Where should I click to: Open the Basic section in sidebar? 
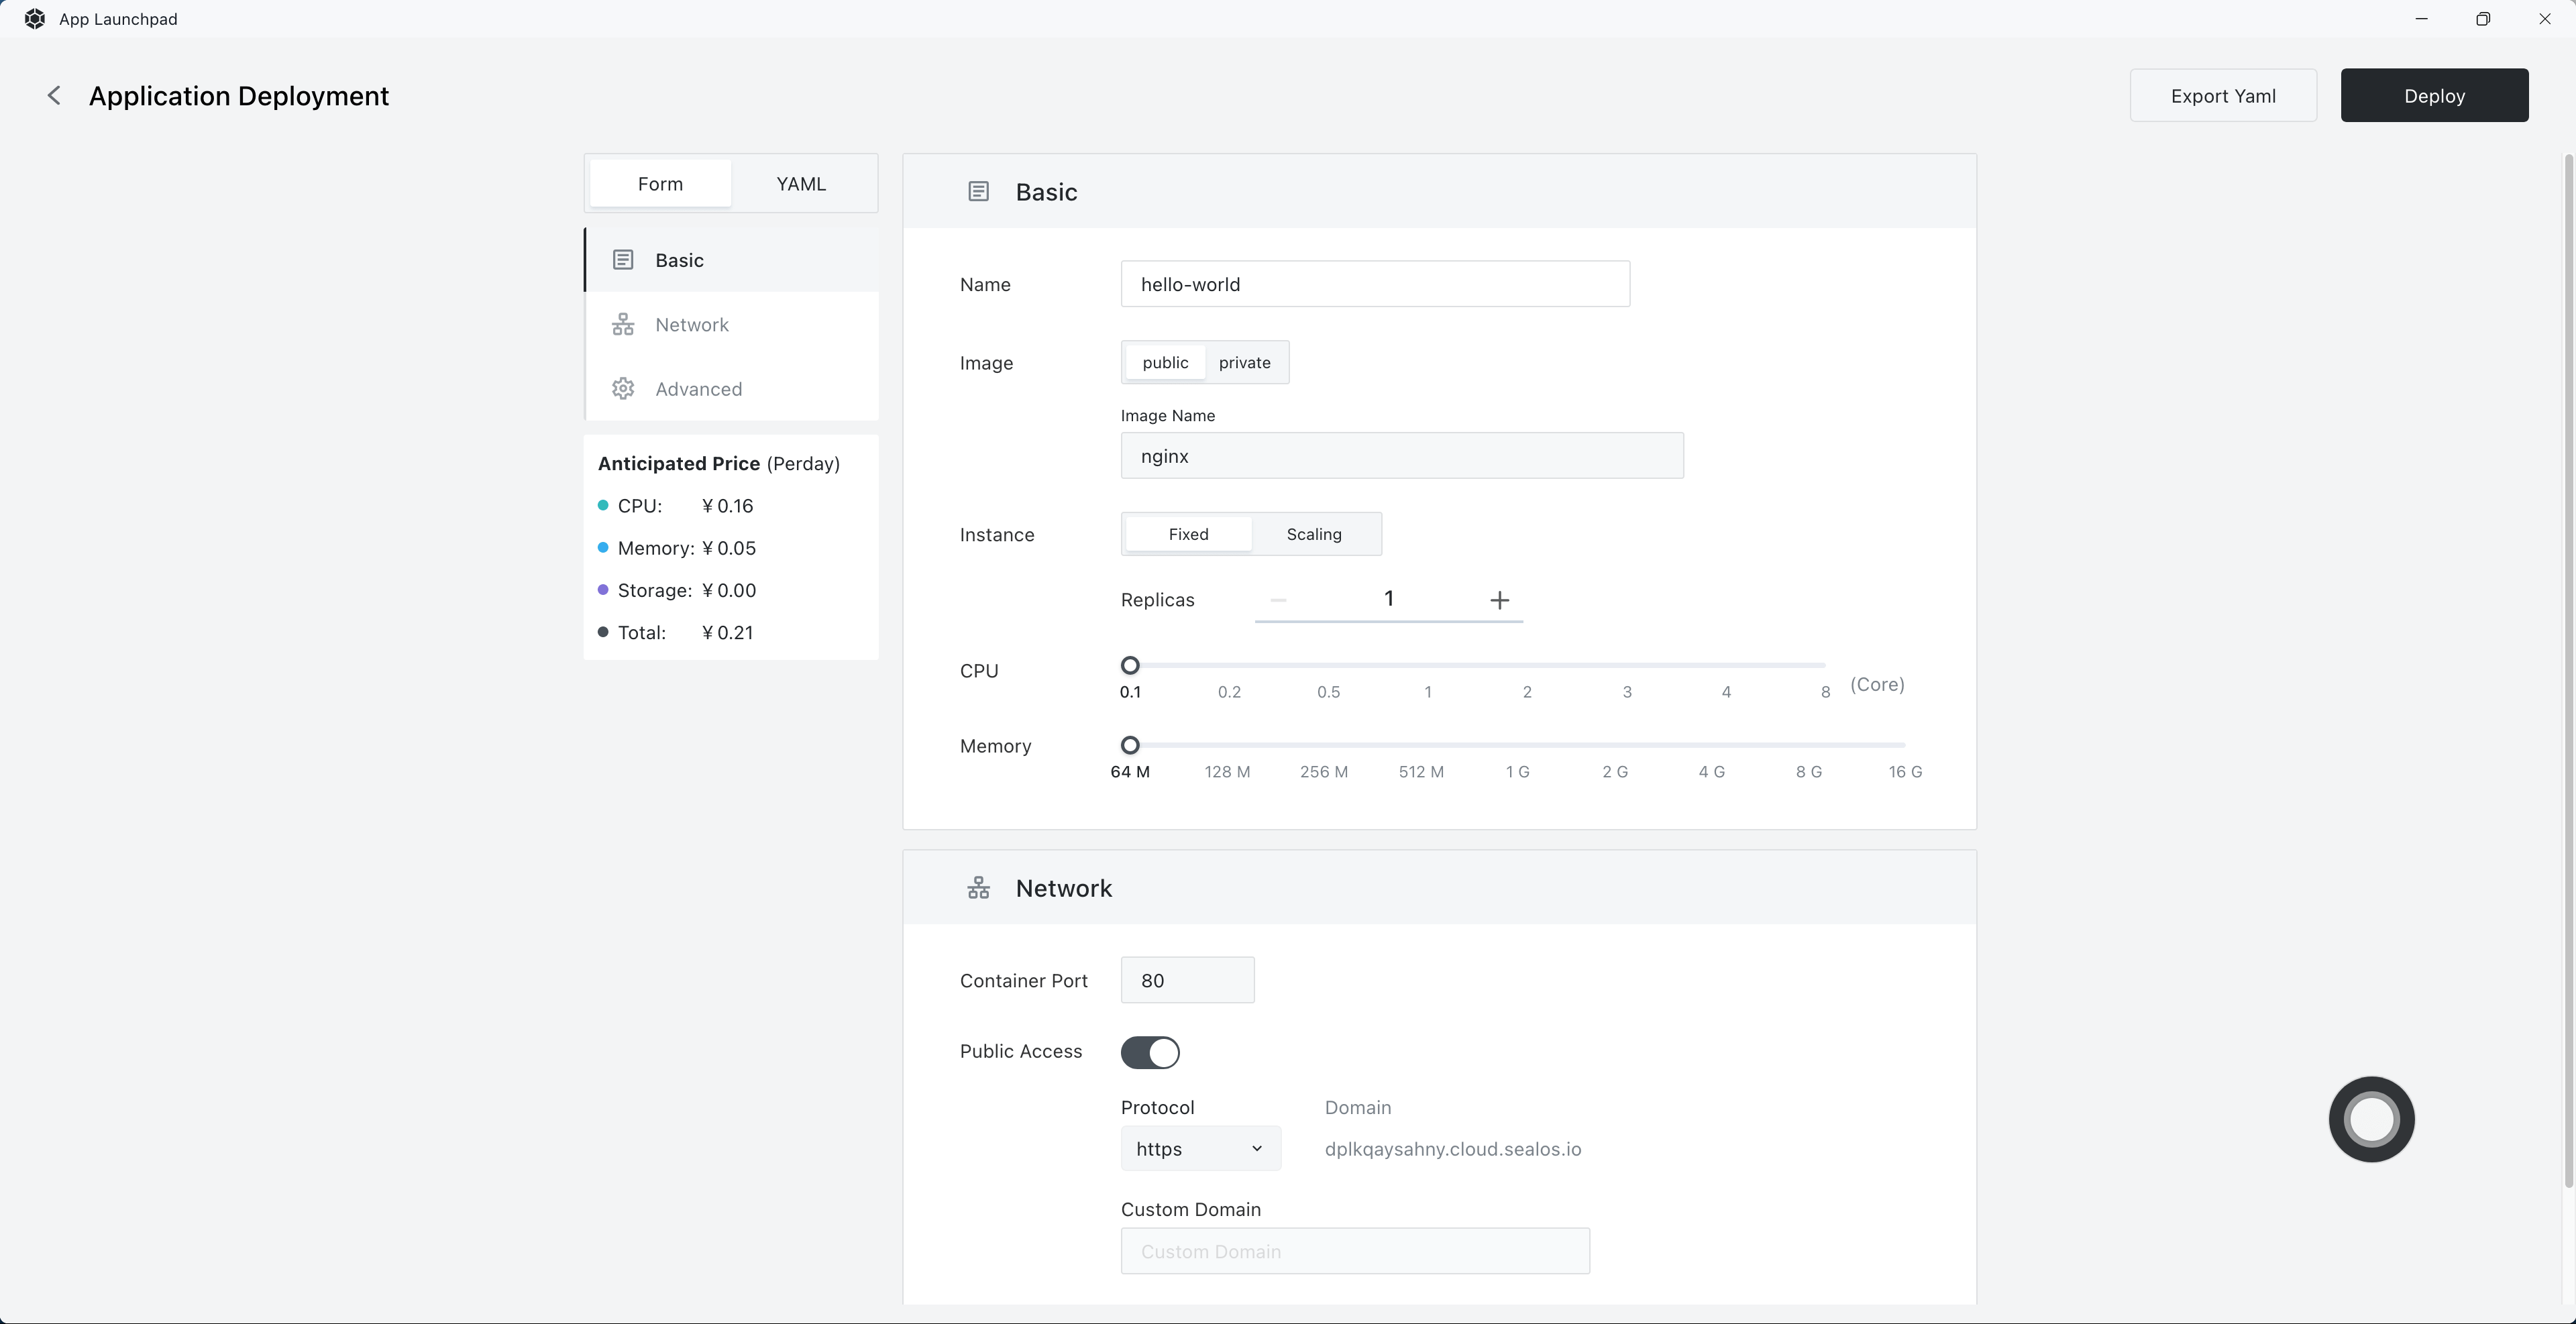(731, 260)
